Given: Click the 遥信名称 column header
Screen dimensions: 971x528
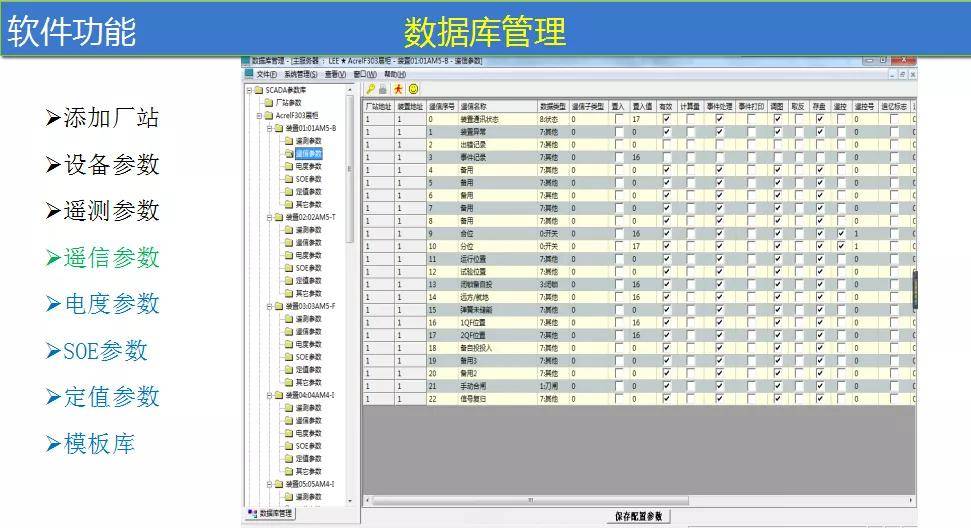Looking at the screenshot, I should [473, 105].
